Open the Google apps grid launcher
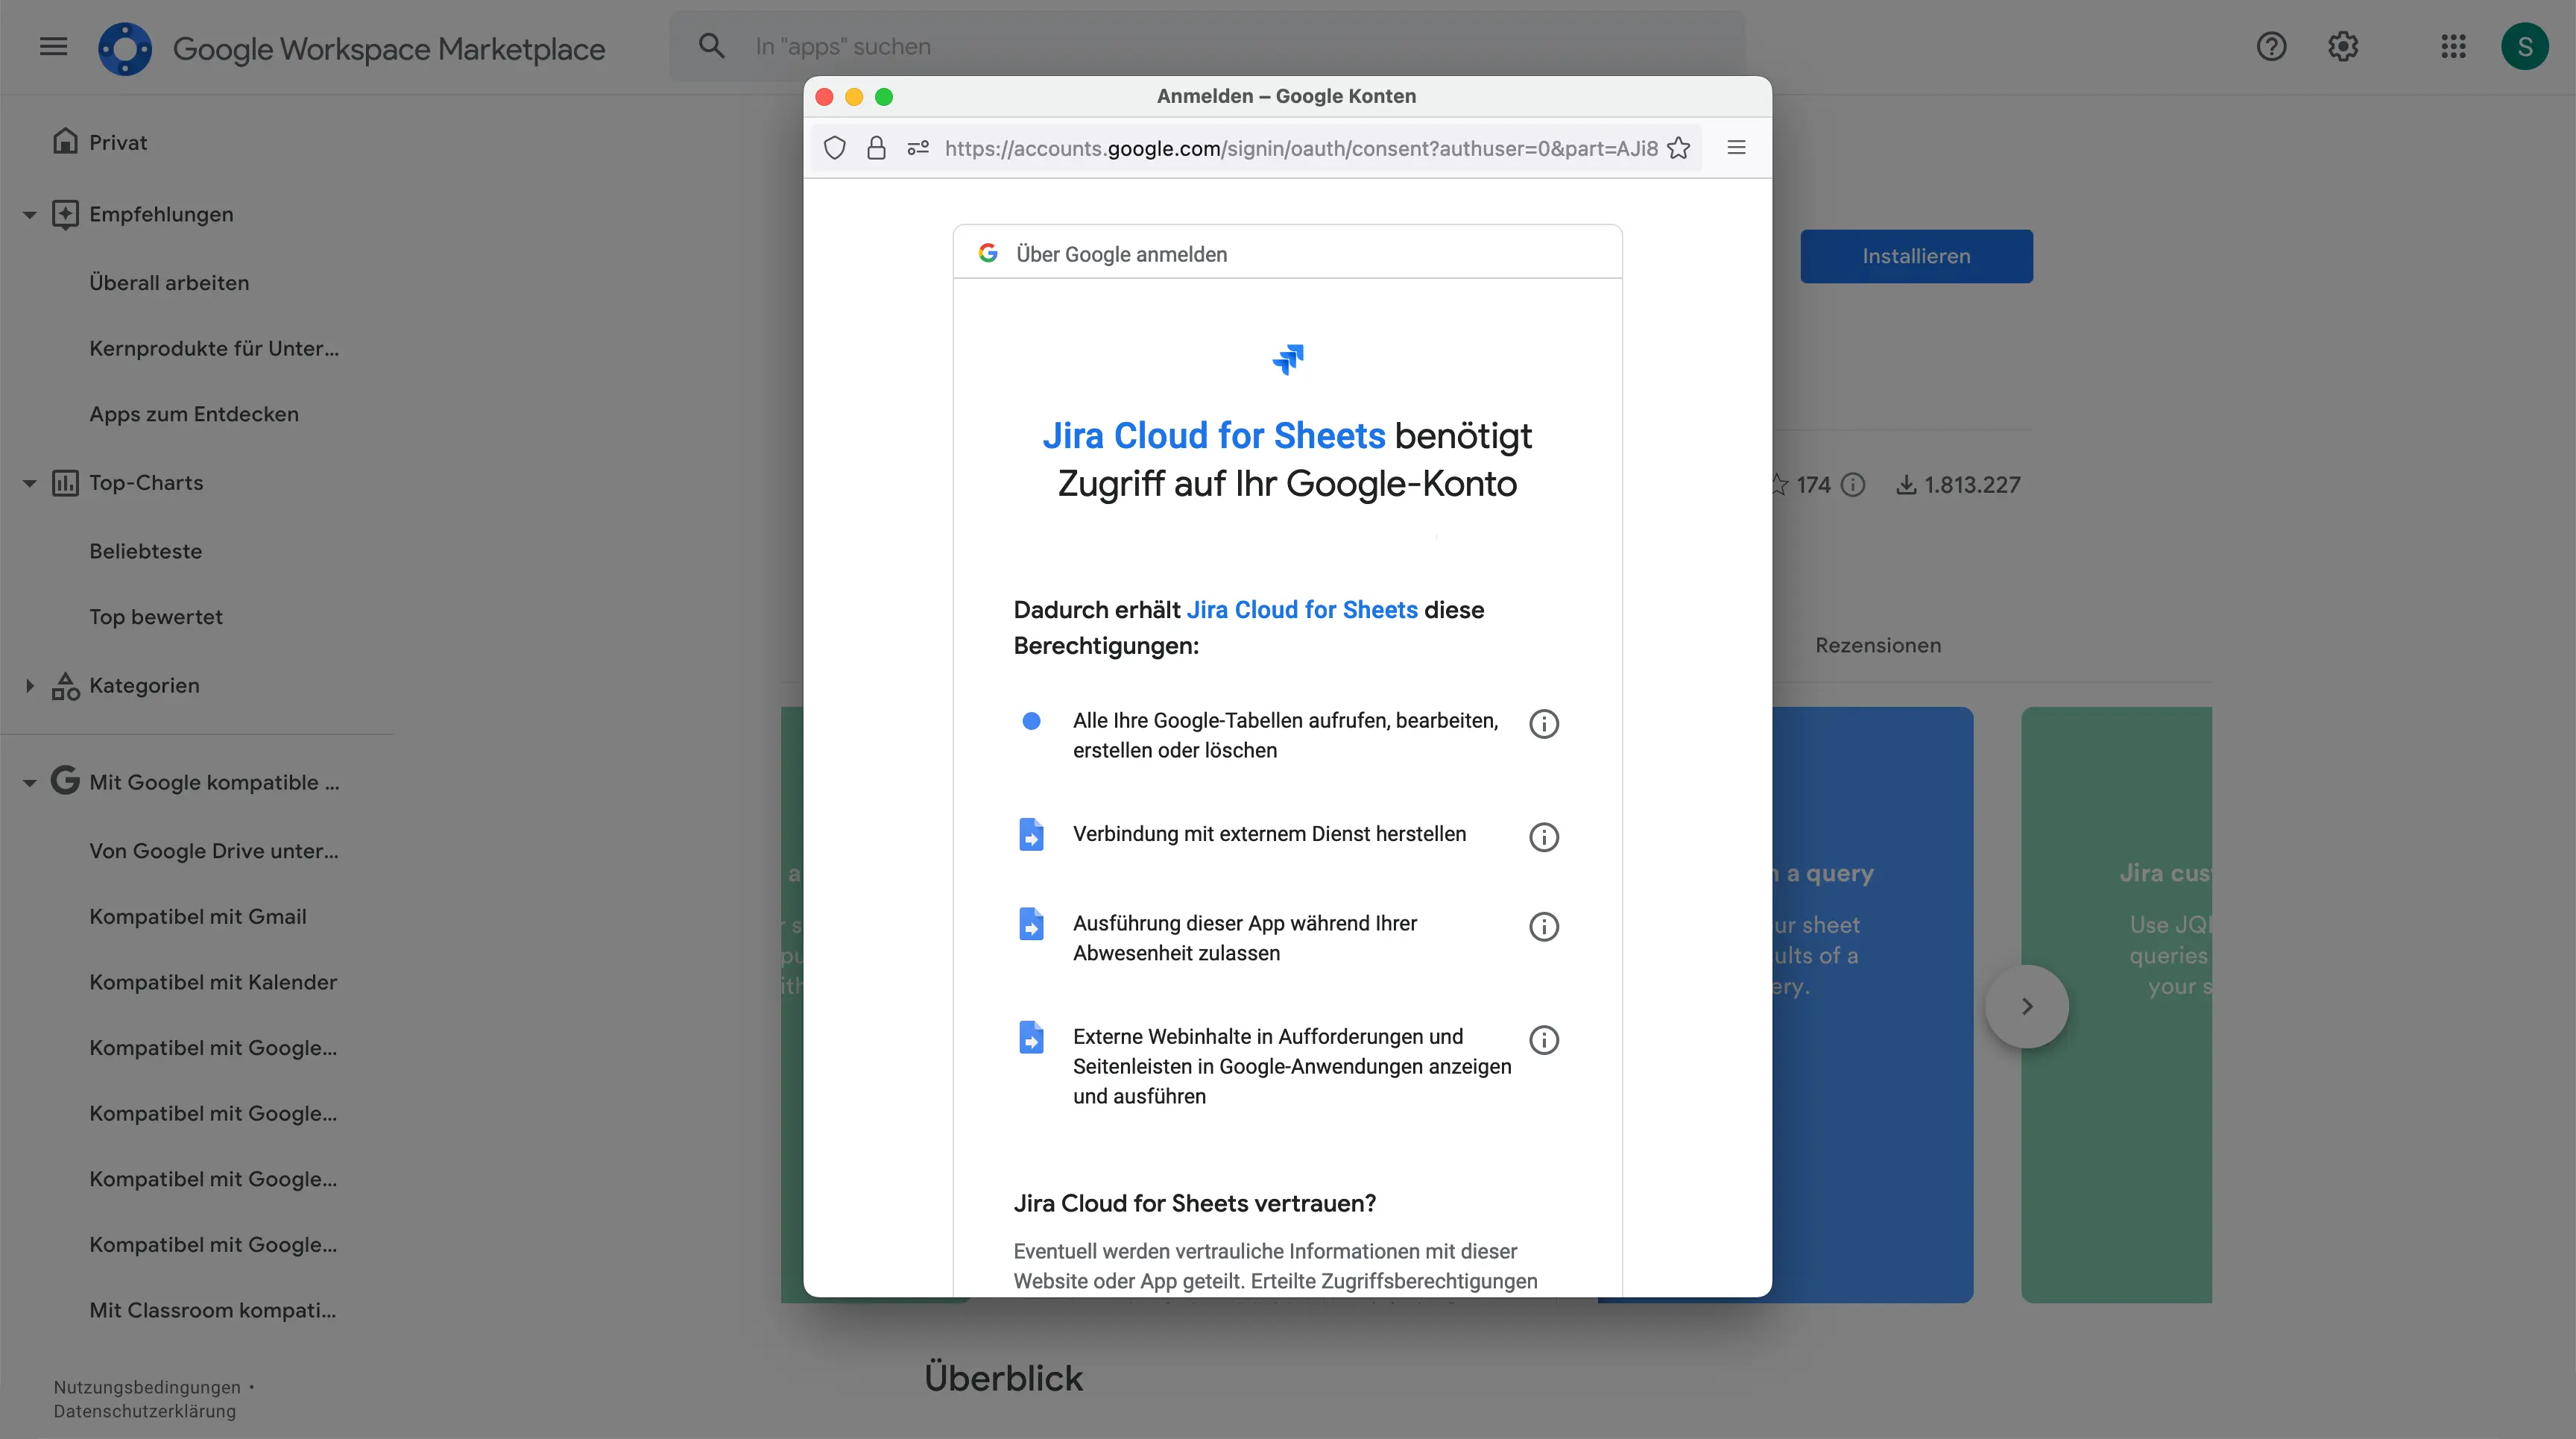The height and width of the screenshot is (1439, 2576). click(x=2453, y=46)
